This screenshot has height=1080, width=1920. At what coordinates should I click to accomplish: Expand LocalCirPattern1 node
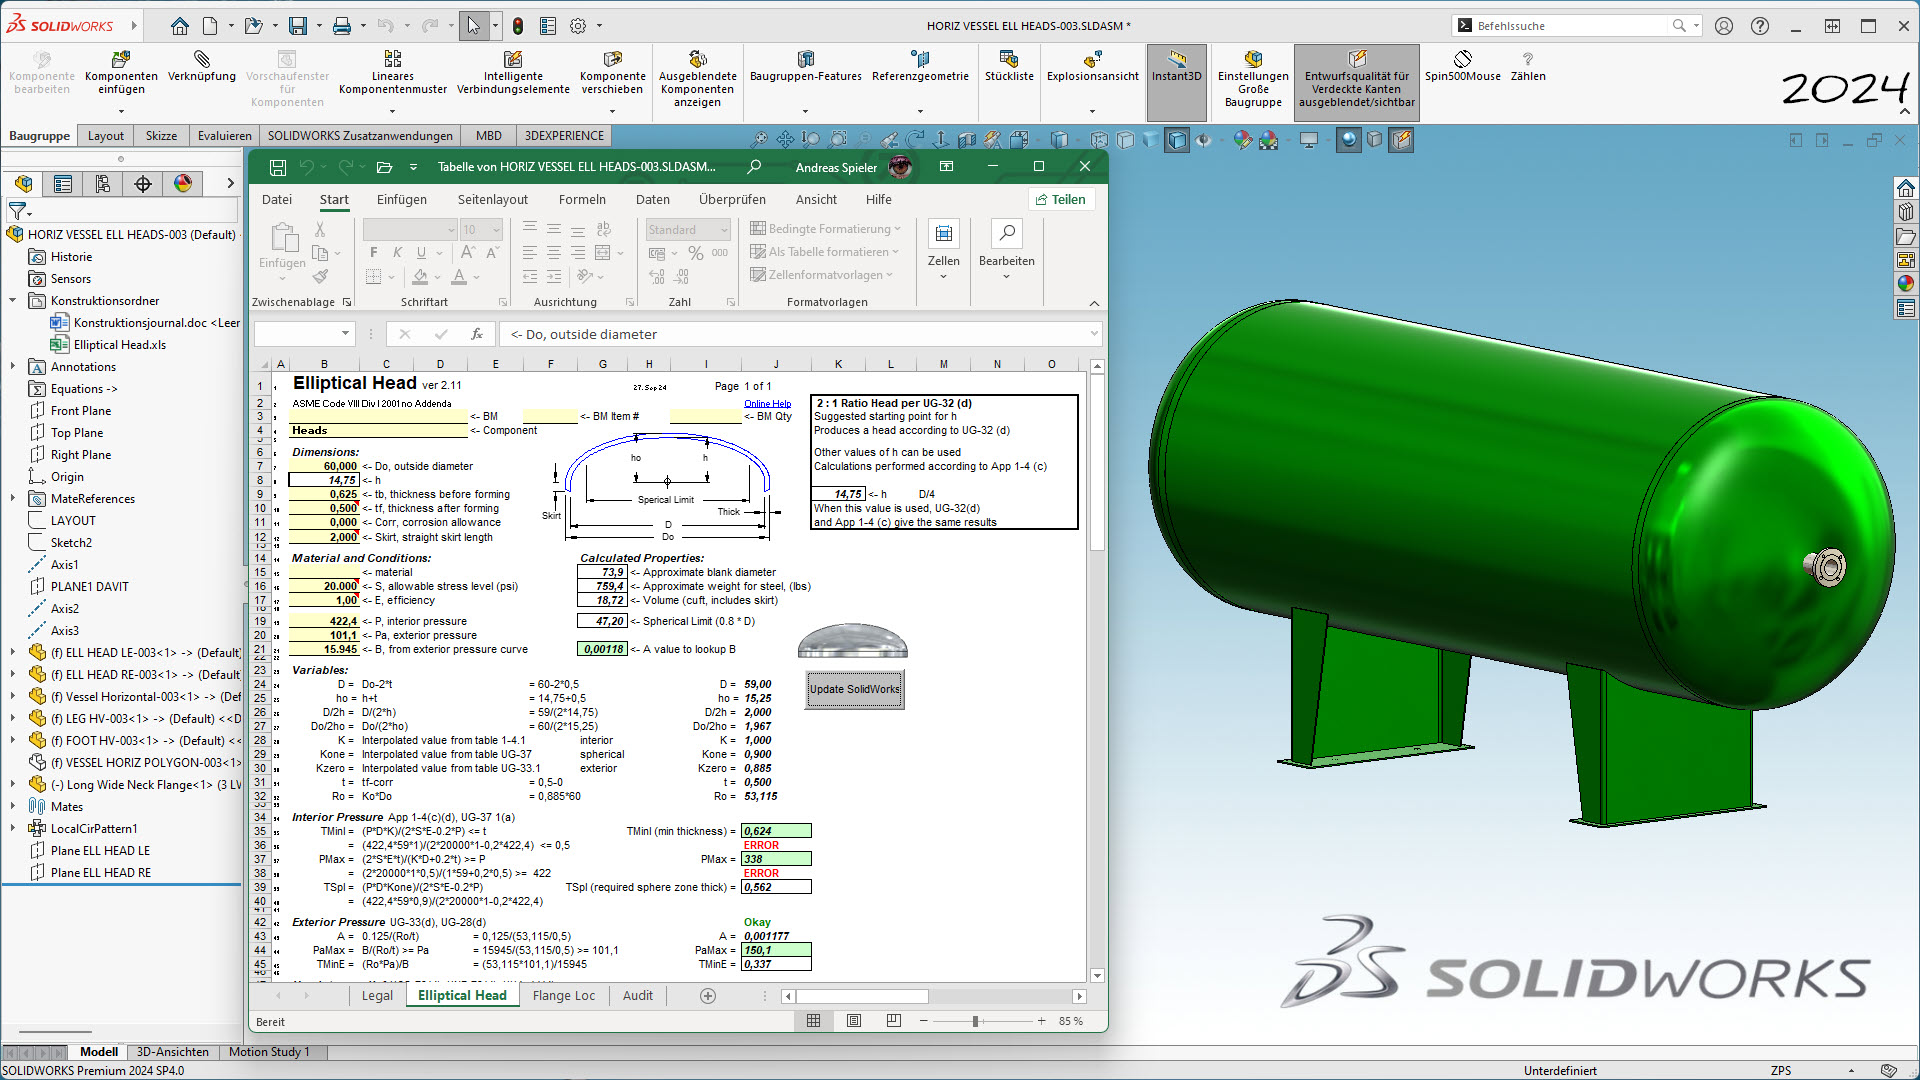13,828
